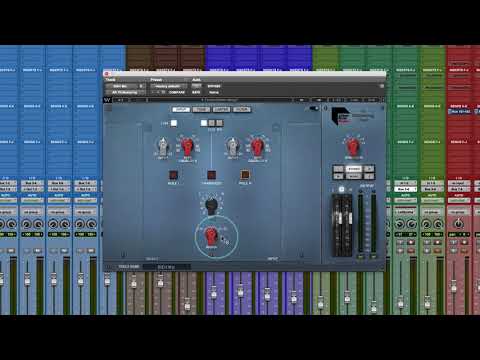Click the left output level meter
Image resolution: width=480 pixels, height=360 pixels.
[360, 223]
